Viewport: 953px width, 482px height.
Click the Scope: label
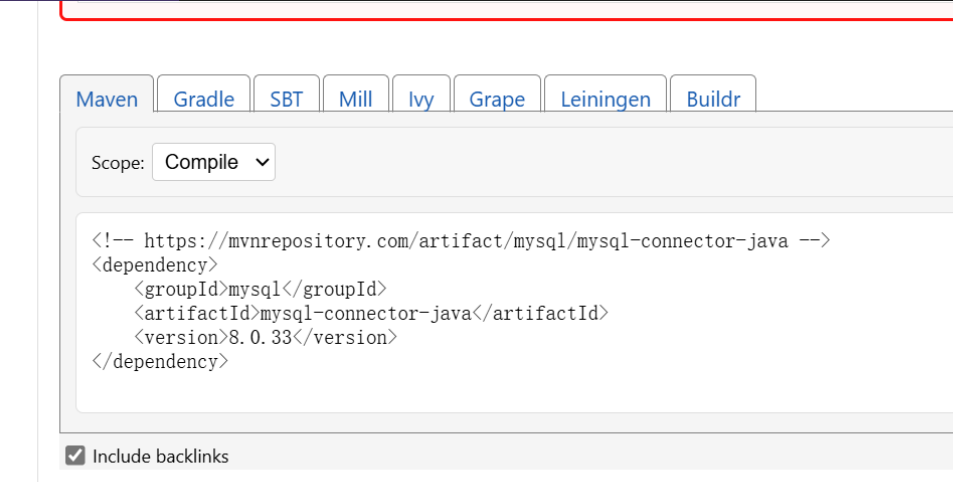[x=118, y=163]
